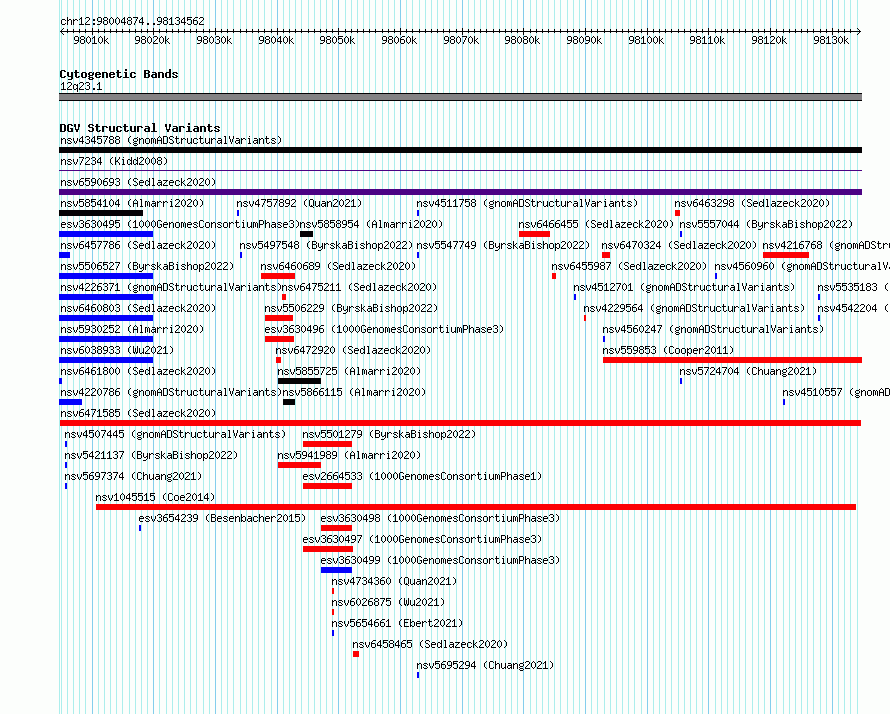Open variant nsv4512701 (gnomADStructuralVariants)
Image resolution: width=890 pixels, height=714 pixels.
pos(684,287)
